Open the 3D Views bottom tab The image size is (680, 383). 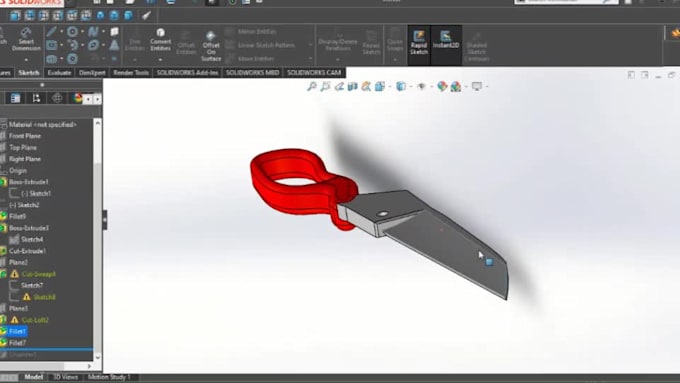65,377
